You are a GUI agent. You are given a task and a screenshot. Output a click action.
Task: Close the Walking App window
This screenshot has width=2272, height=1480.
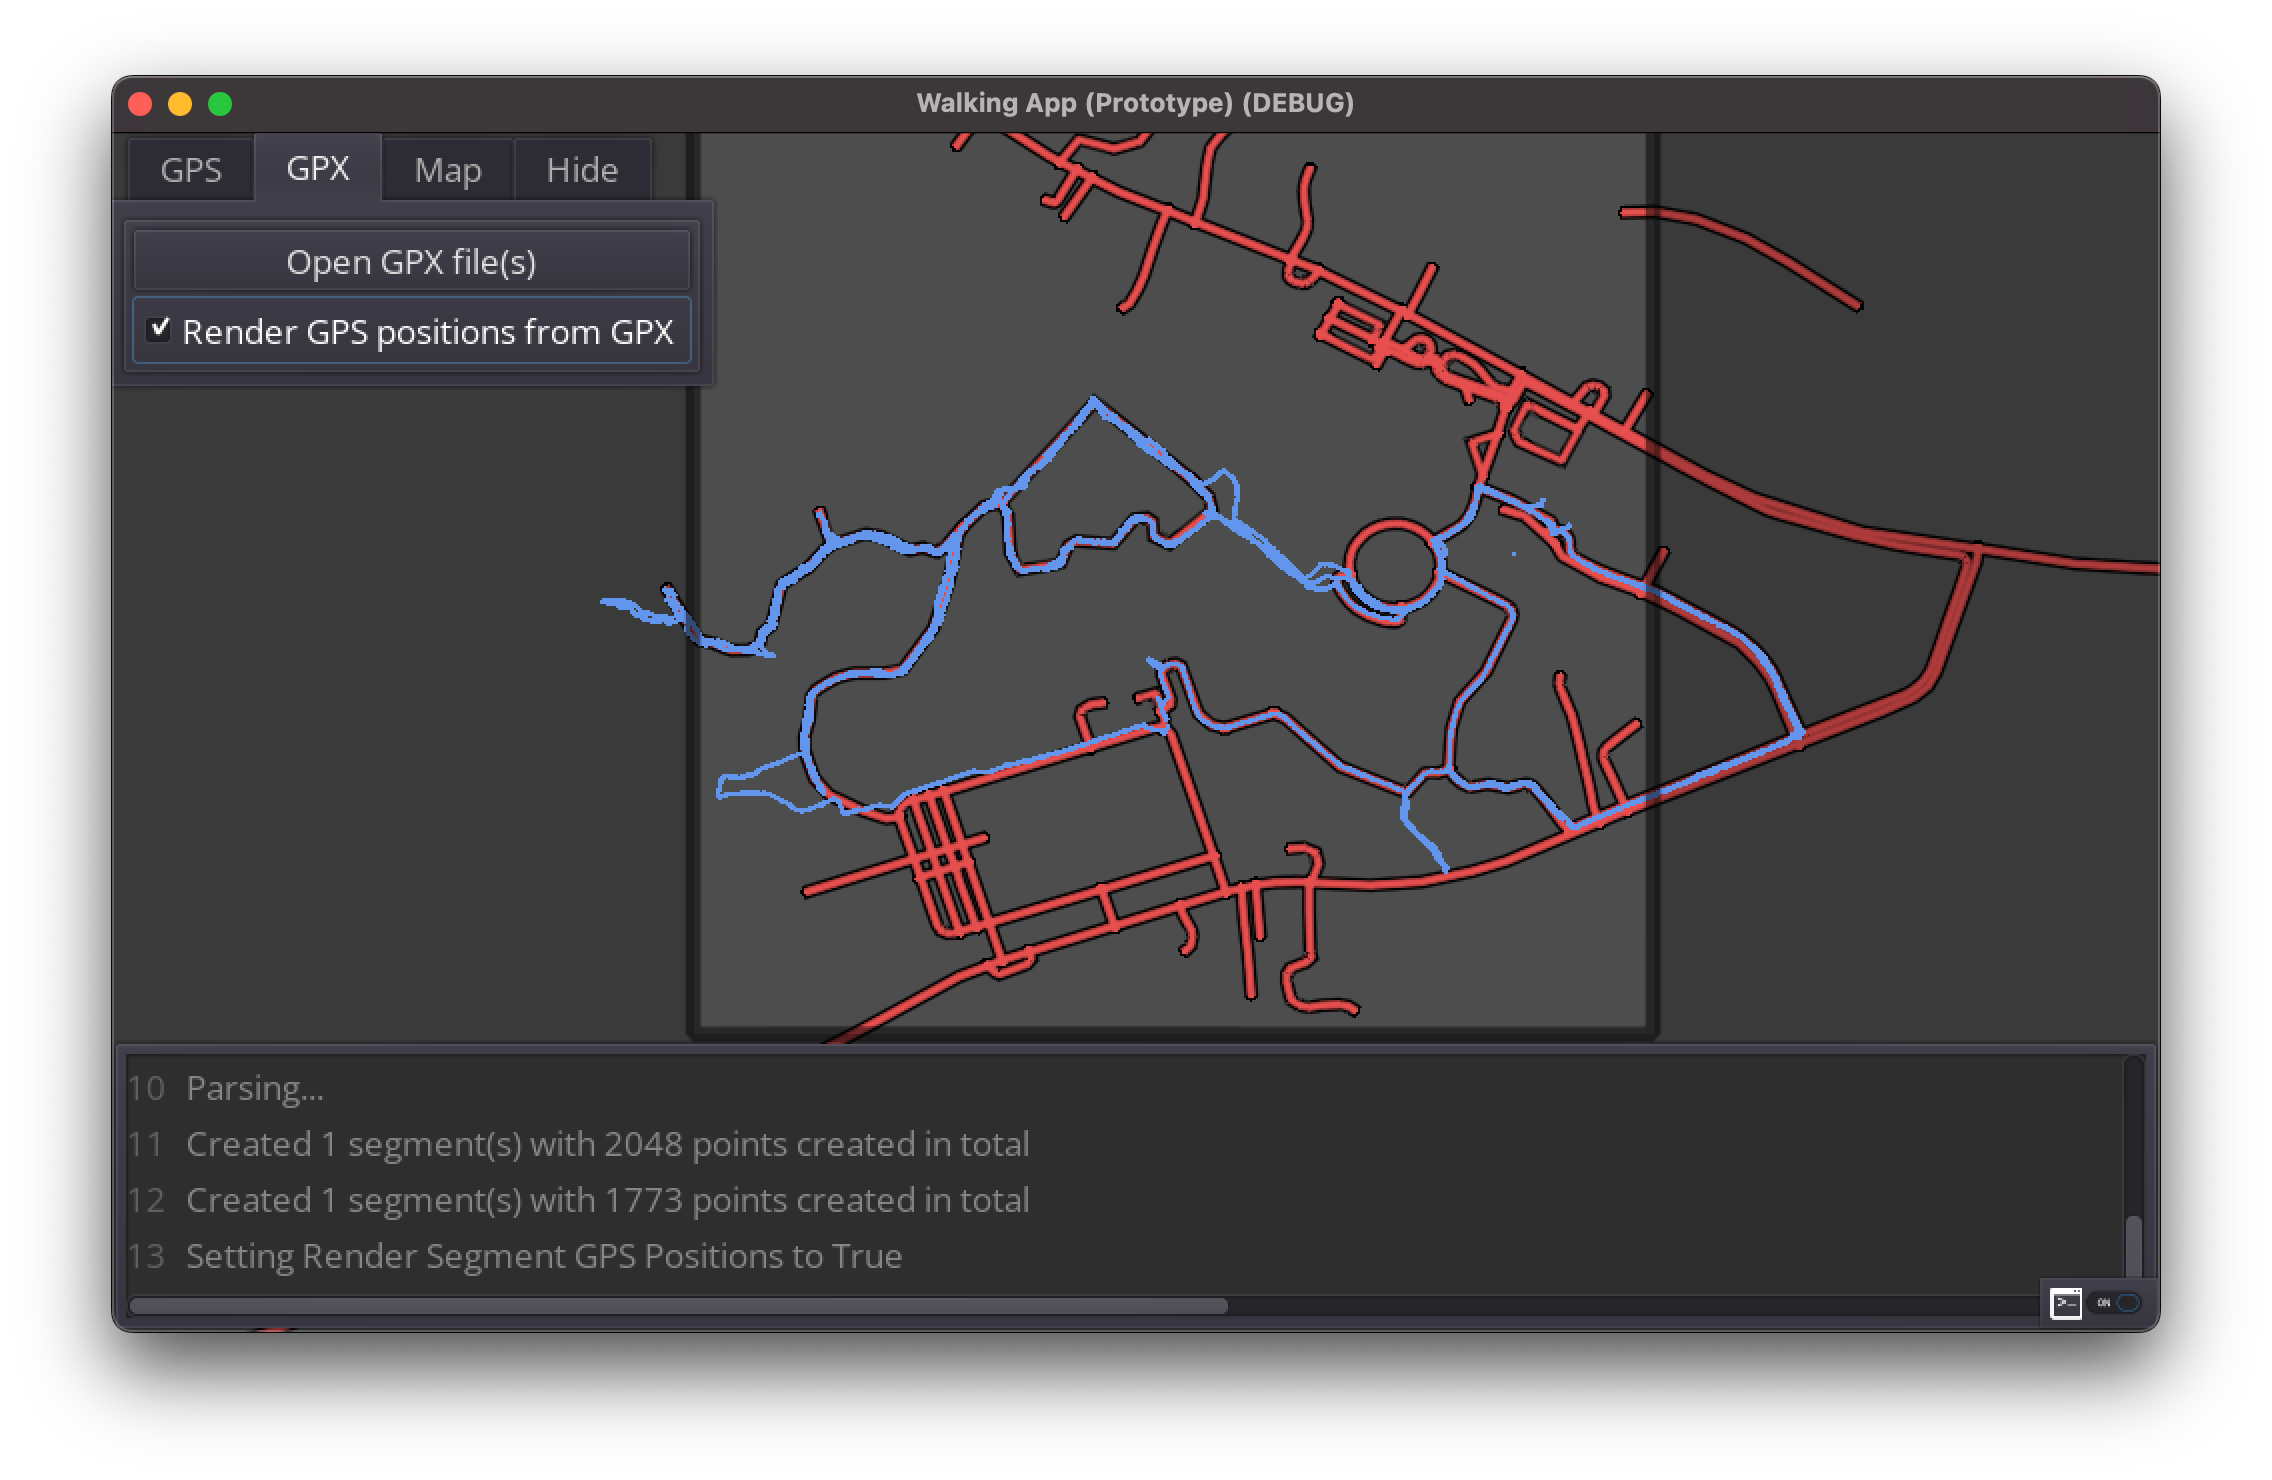coord(140,104)
